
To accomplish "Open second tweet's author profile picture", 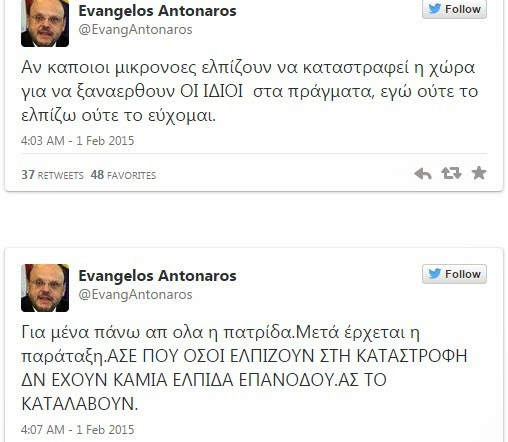I will point(45,288).
